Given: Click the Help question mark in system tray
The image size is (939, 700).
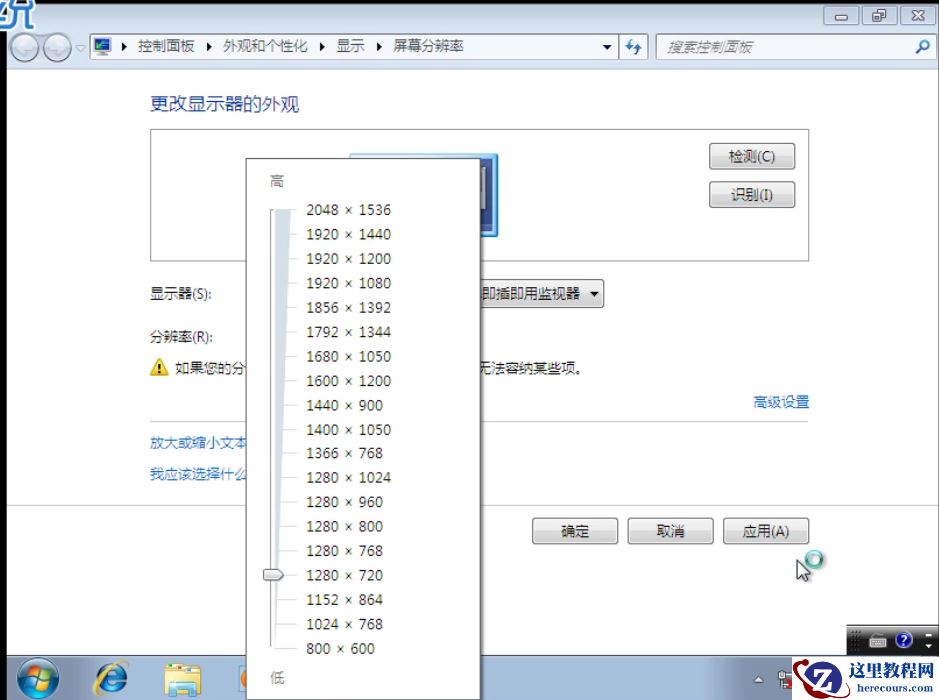Looking at the screenshot, I should coord(903,641).
